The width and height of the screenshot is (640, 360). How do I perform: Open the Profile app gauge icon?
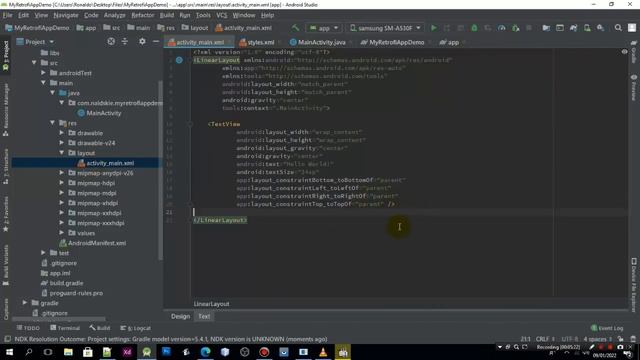point(502,28)
